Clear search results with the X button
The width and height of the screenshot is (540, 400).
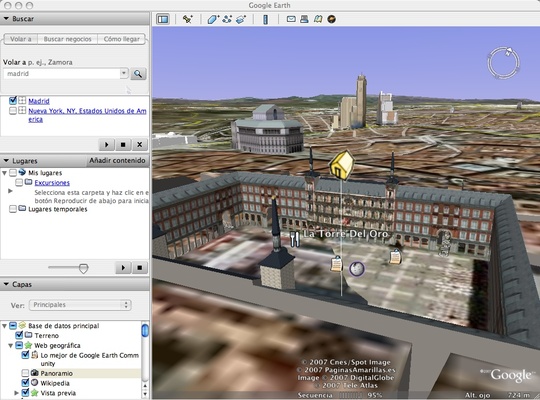tap(139, 145)
